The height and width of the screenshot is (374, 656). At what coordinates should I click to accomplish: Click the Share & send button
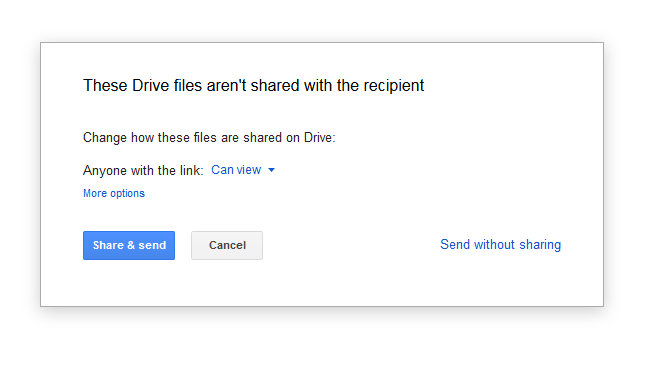pos(129,246)
